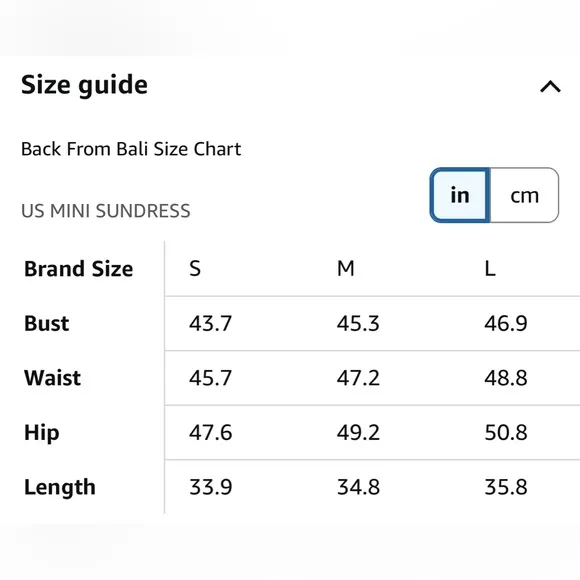Click the Size guide heading
The height and width of the screenshot is (580, 580).
84,85
